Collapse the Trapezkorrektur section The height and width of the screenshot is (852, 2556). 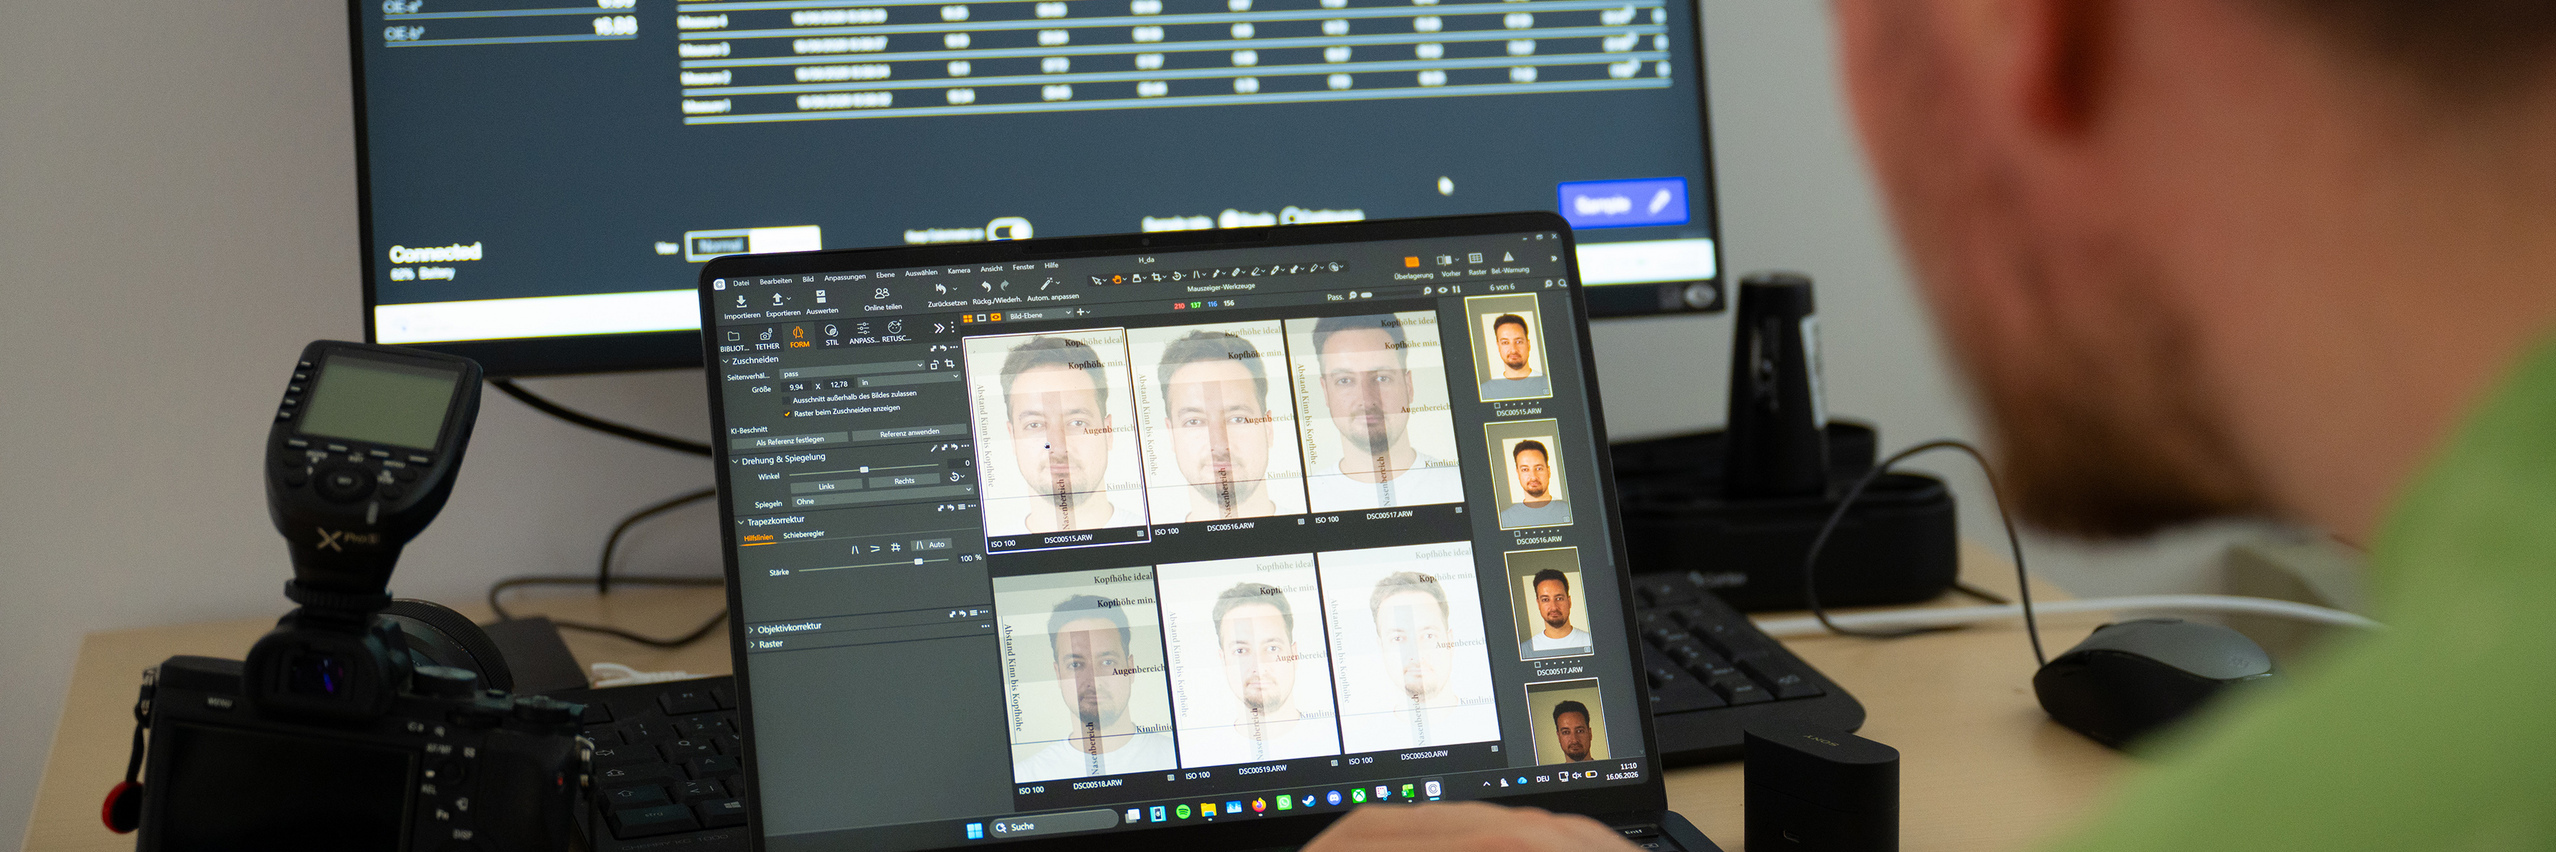[x=741, y=522]
